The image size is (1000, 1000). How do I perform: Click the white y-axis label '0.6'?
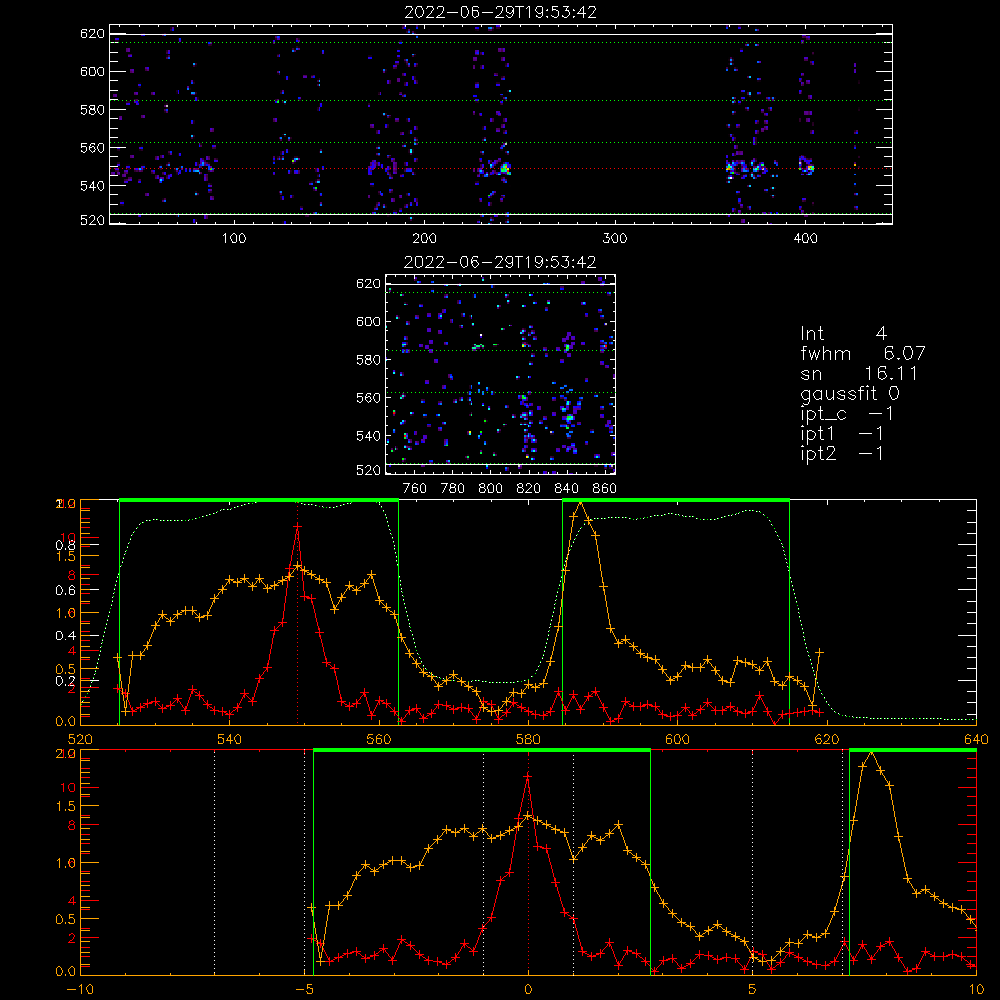coord(65,590)
